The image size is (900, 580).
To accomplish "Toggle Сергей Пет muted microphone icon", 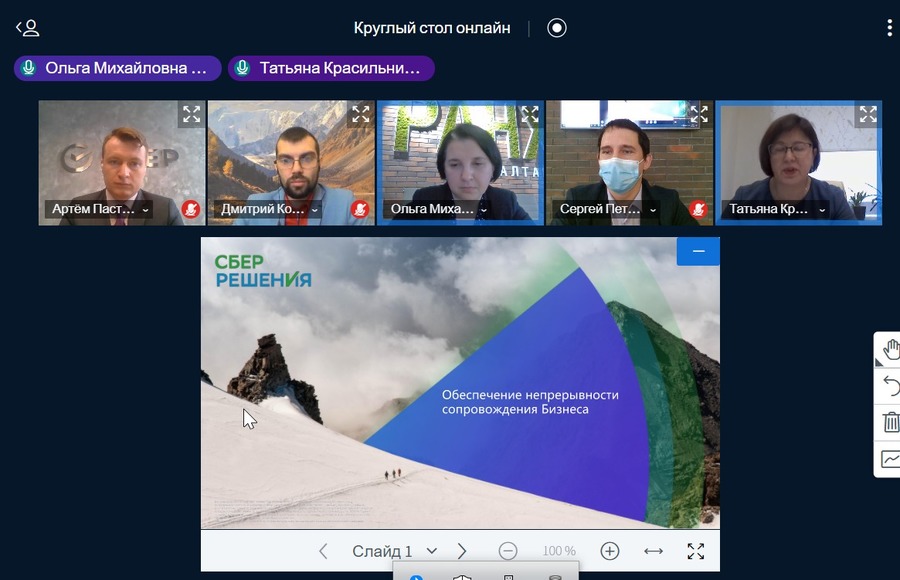I will 698,209.
